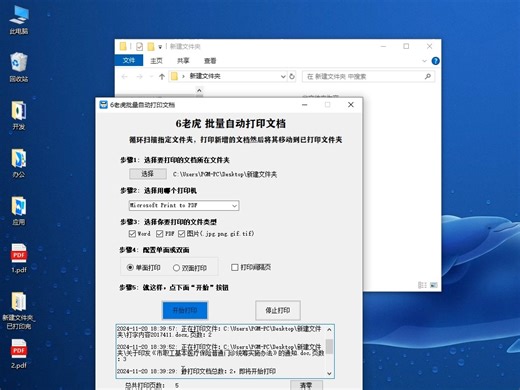Screen dimensions: 520x390
Task: Click log line 待打印文档总数: 2
Action: pyautogui.click(x=196, y=371)
